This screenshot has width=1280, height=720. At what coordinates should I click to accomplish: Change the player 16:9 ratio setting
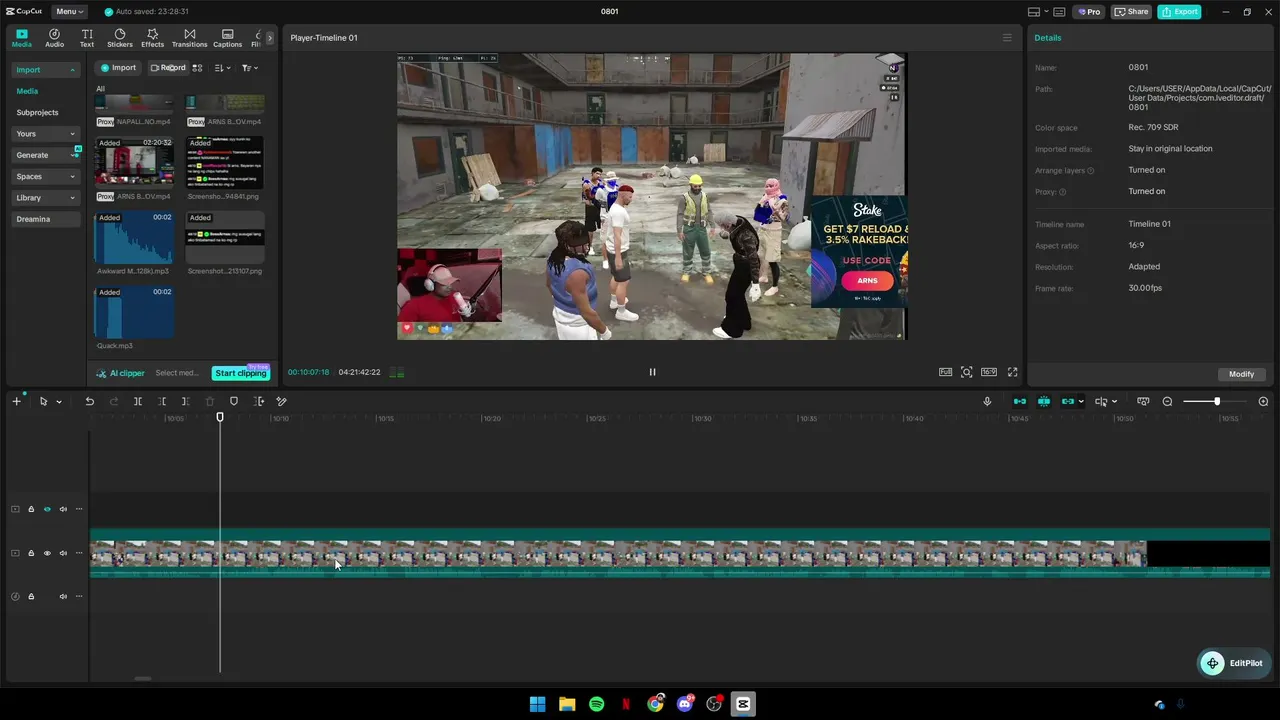(x=989, y=372)
